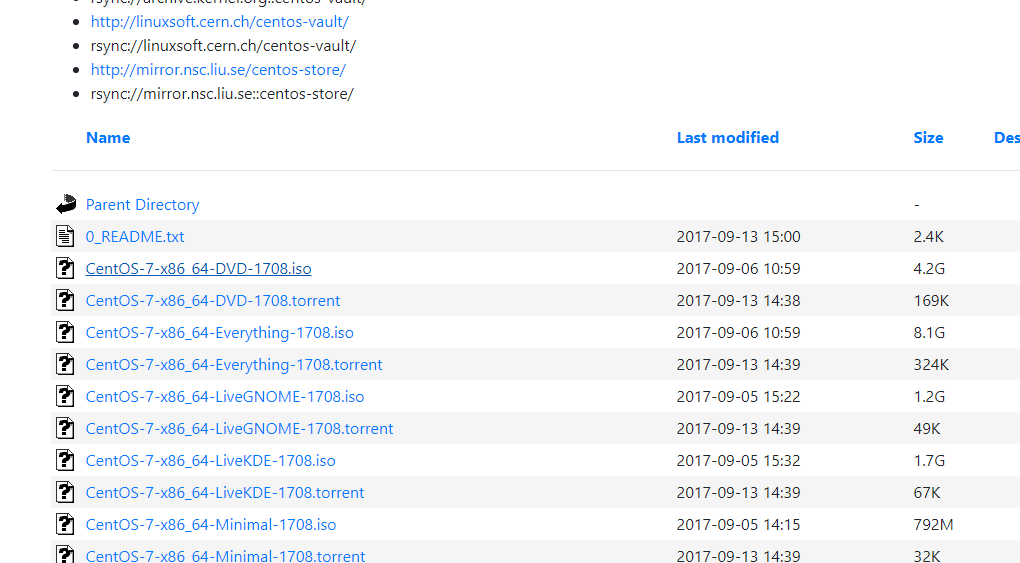Click the 1.2G size of LiveGNOME iso
Image resolution: width=1020 pixels, height=563 pixels.
(929, 396)
